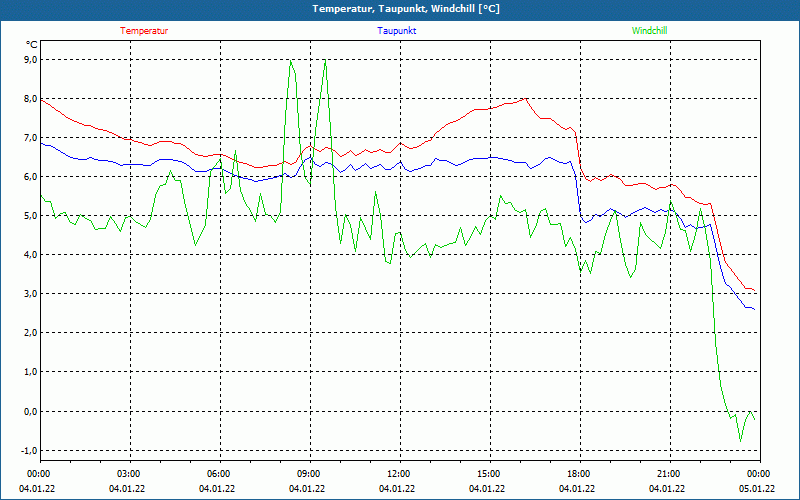The image size is (800, 500).
Task: Click the 04.01.22 date under 12:00
Action: [396, 488]
